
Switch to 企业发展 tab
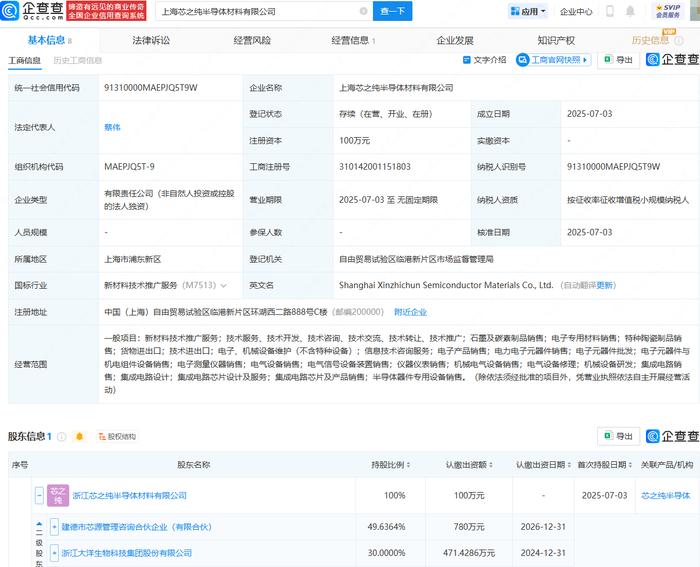pyautogui.click(x=455, y=41)
